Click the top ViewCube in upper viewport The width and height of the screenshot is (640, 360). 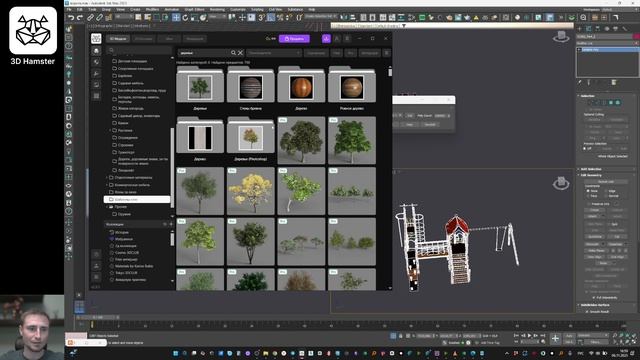tap(561, 36)
